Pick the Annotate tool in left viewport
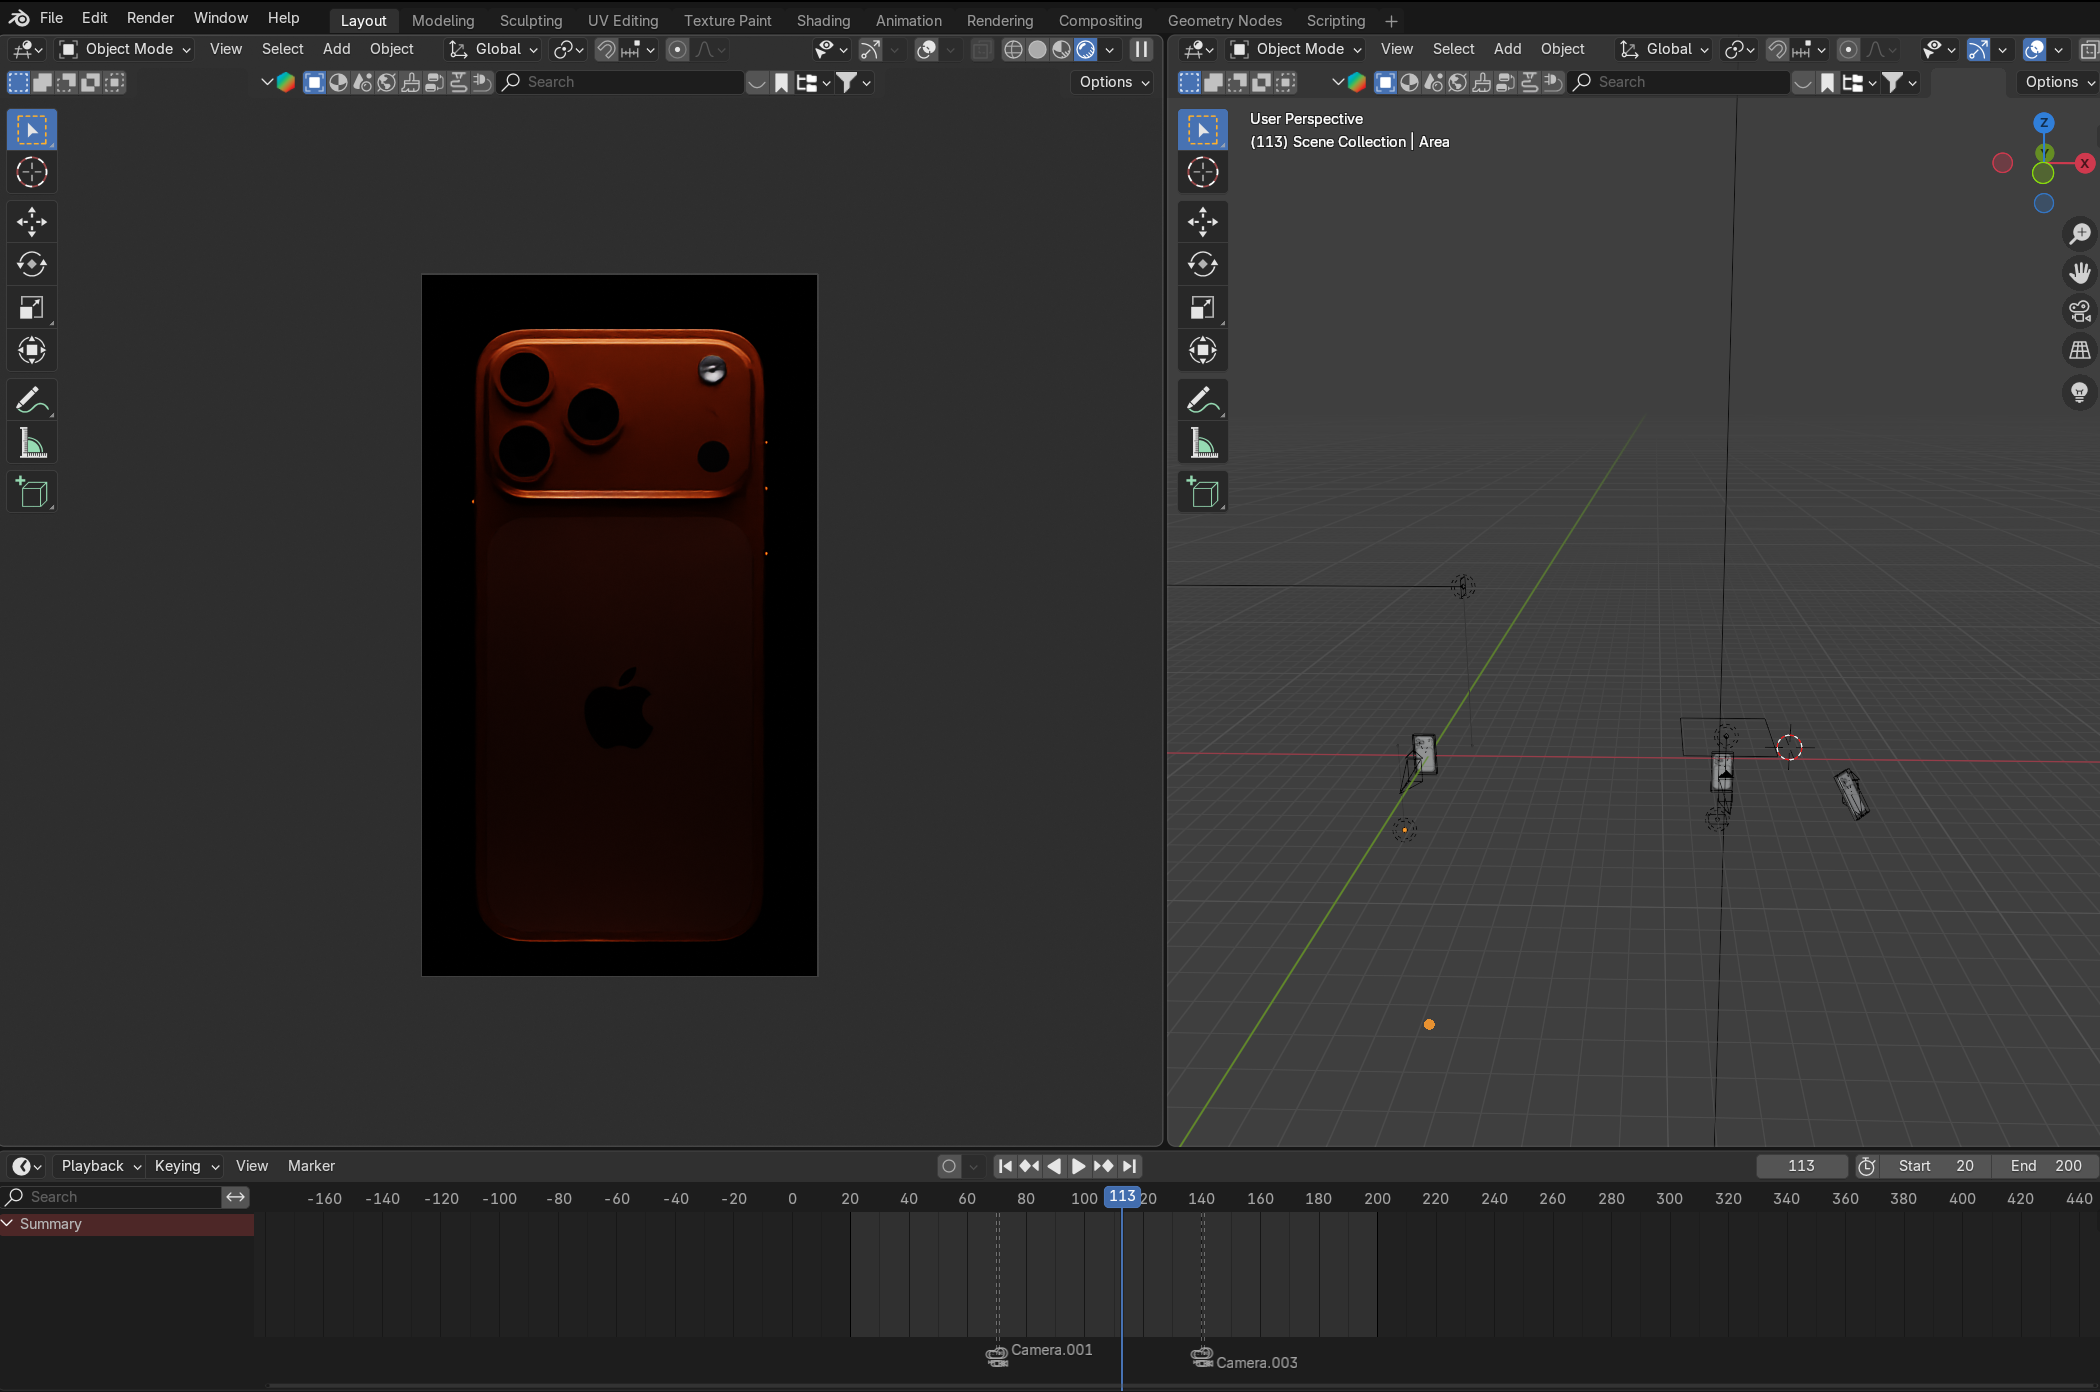 (32, 400)
